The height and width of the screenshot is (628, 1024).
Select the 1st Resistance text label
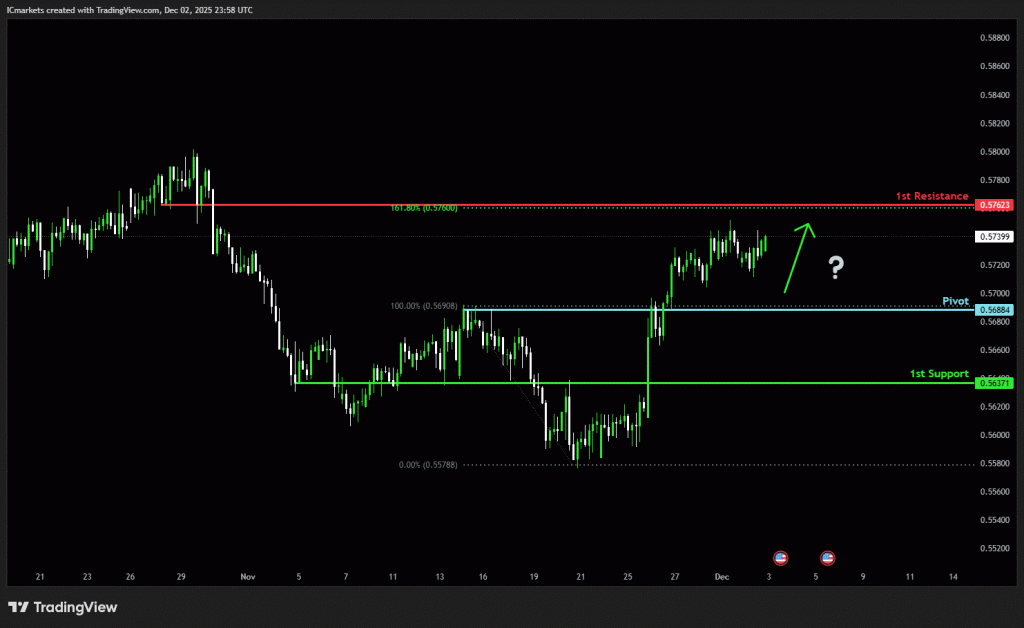[x=931, y=196]
